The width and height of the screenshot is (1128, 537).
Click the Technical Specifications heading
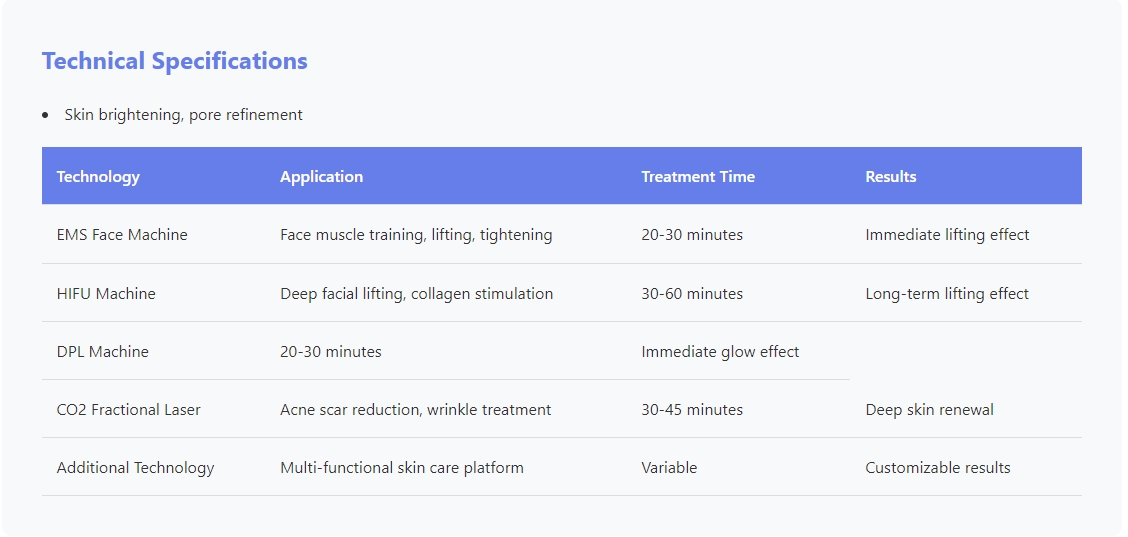(x=175, y=61)
